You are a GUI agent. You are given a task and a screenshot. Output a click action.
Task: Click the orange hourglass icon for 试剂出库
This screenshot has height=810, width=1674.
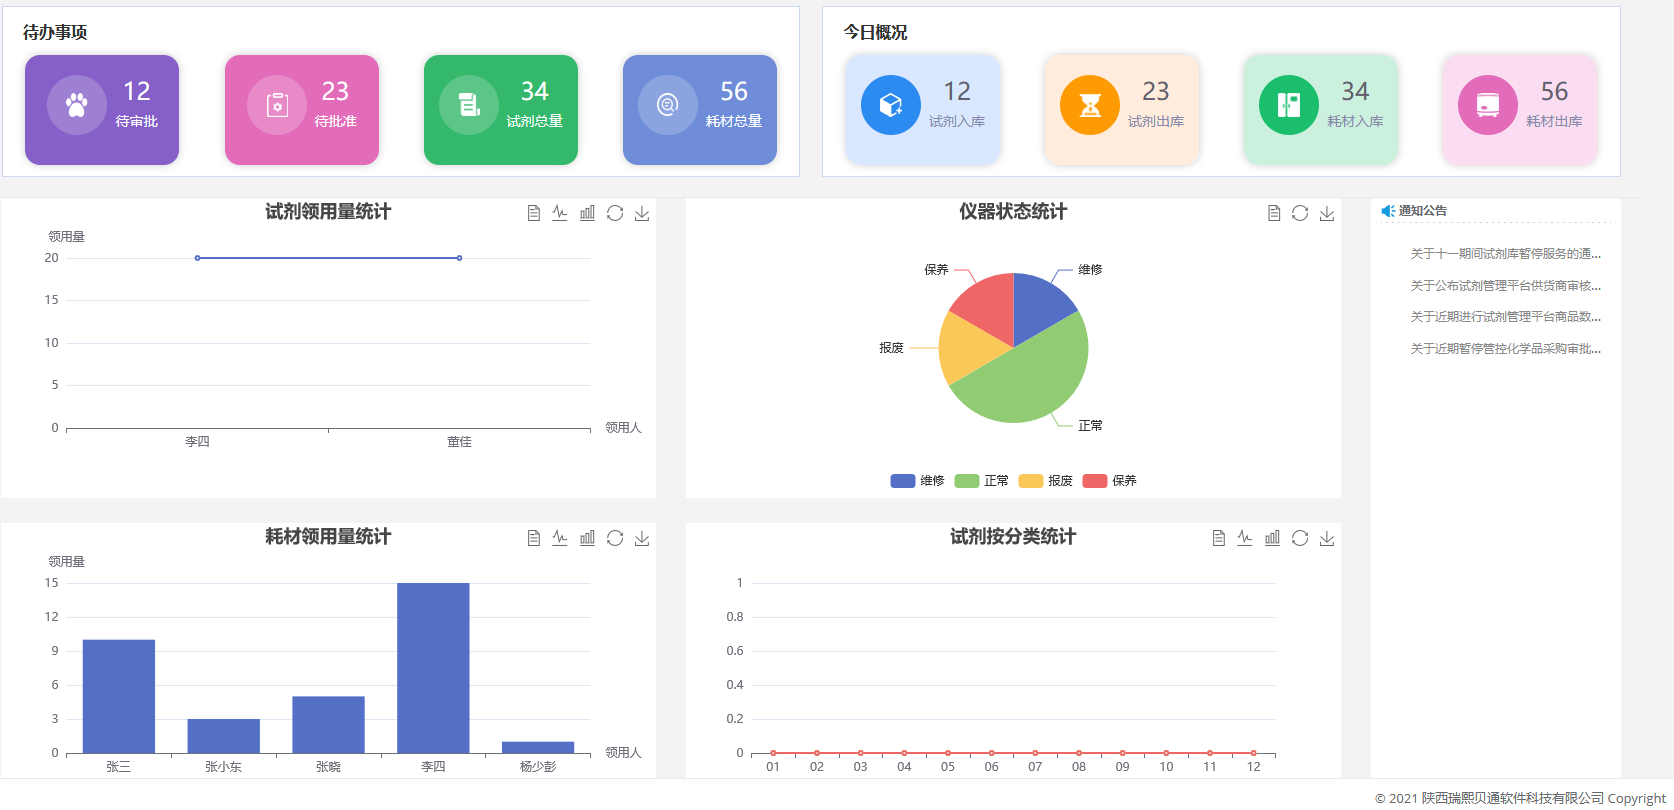pyautogui.click(x=1090, y=105)
